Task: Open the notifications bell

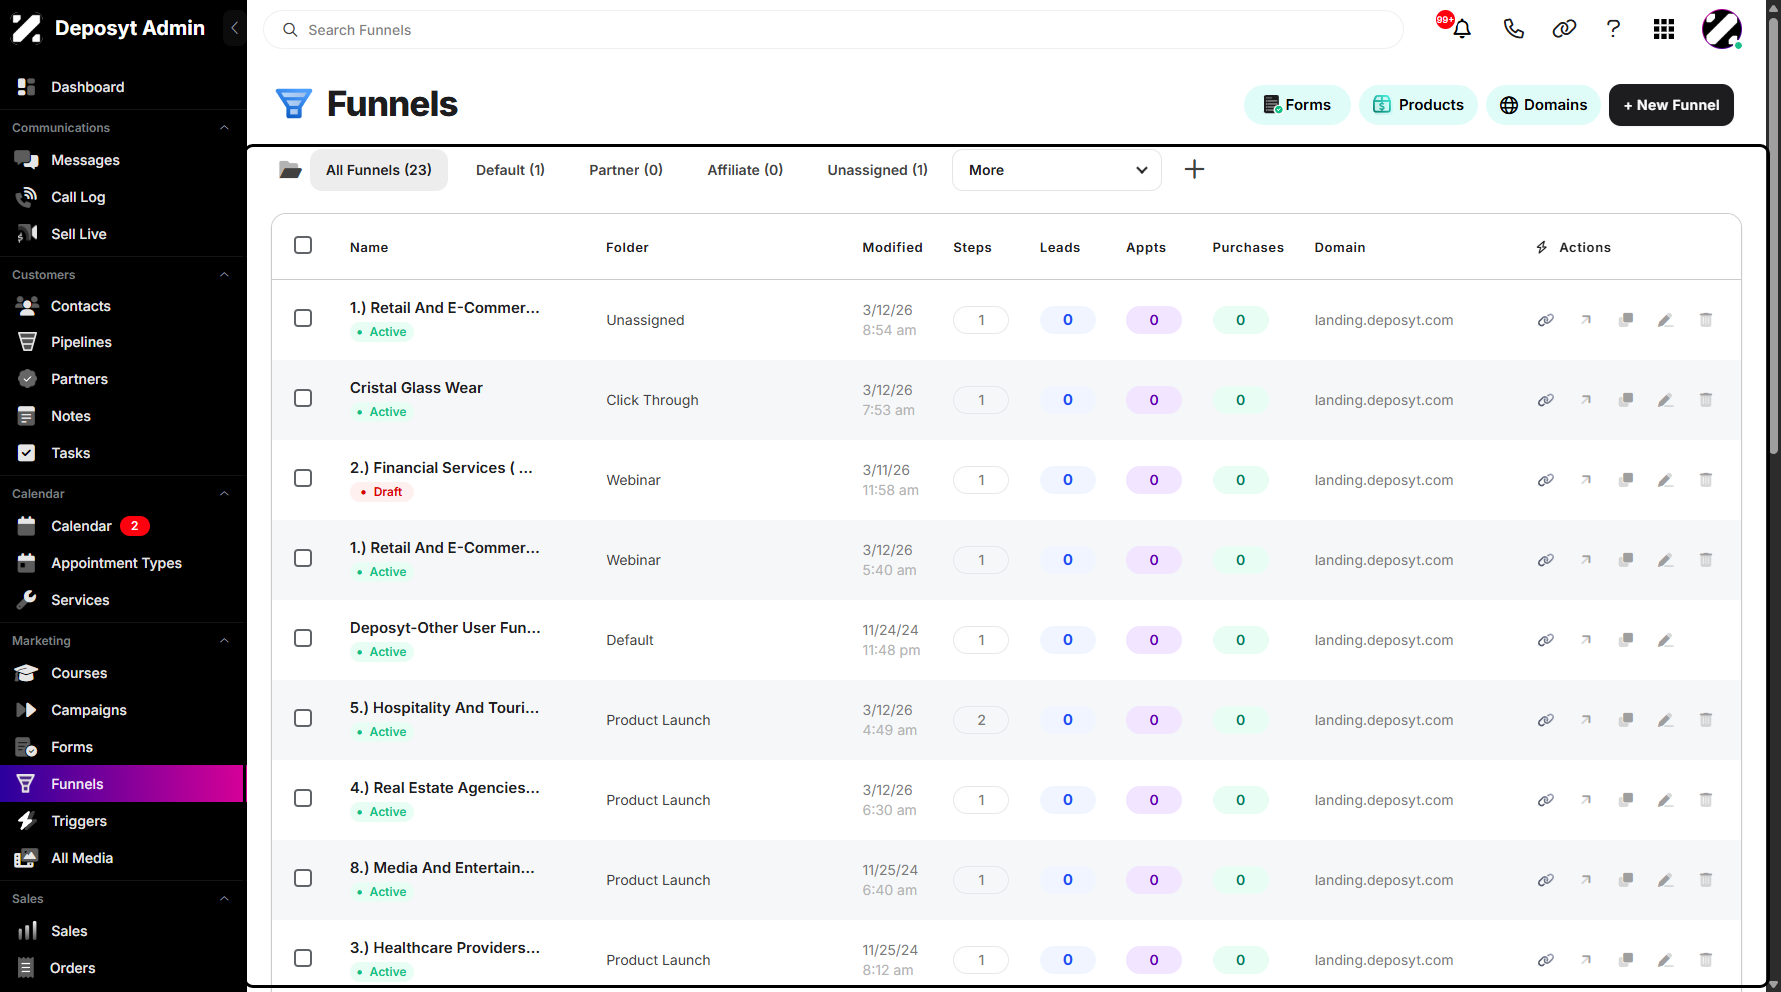Action: point(1461,29)
